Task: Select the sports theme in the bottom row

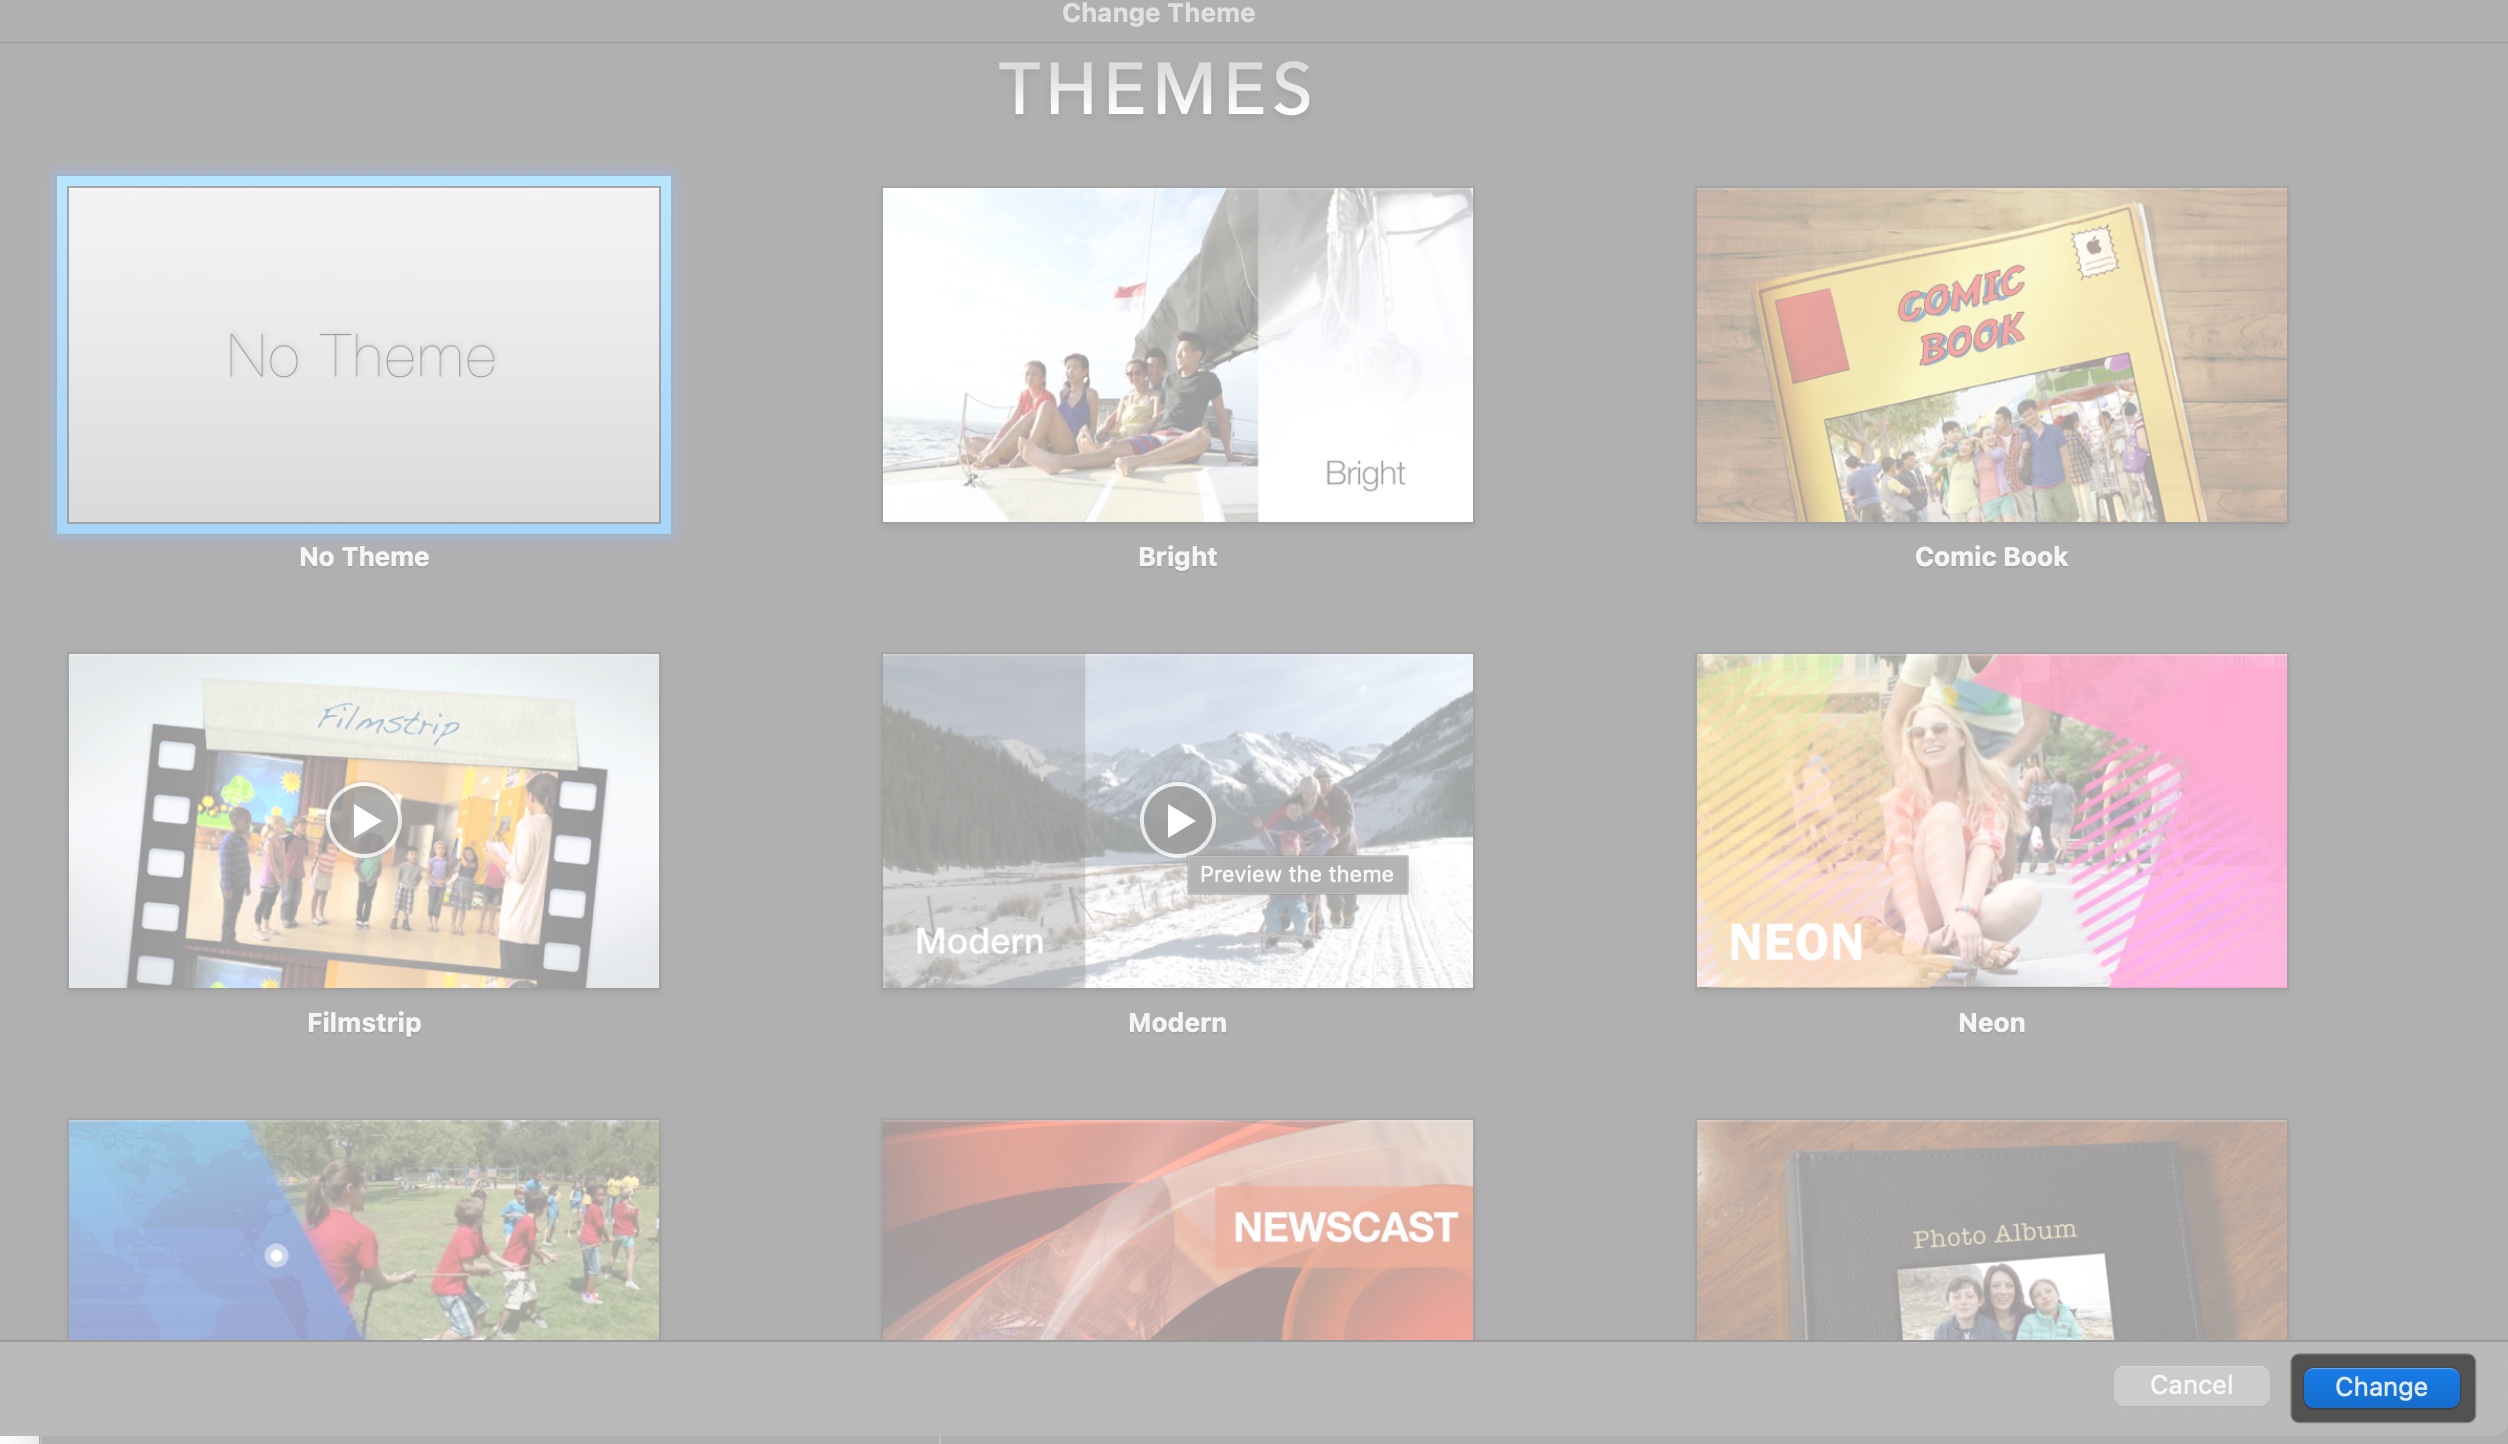Action: click(x=363, y=1230)
